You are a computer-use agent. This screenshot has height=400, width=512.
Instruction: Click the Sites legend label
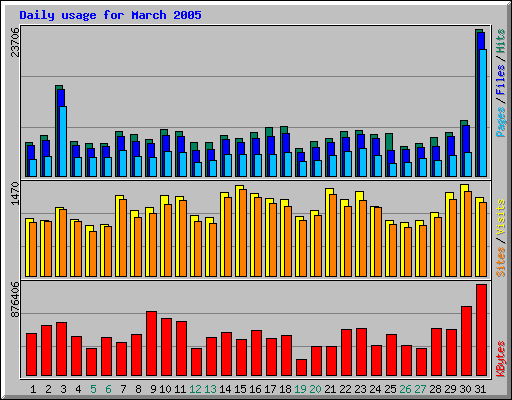501,262
